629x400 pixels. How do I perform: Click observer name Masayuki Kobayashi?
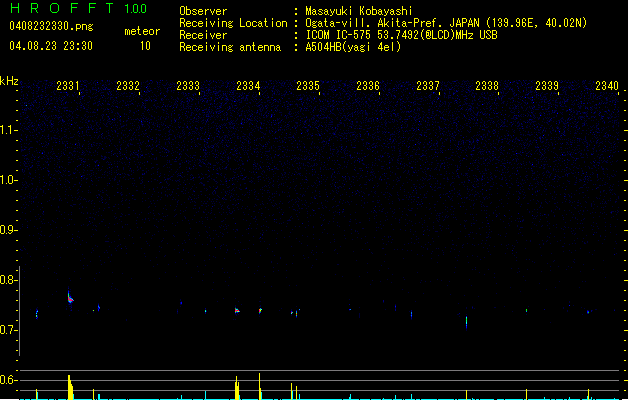(x=359, y=11)
